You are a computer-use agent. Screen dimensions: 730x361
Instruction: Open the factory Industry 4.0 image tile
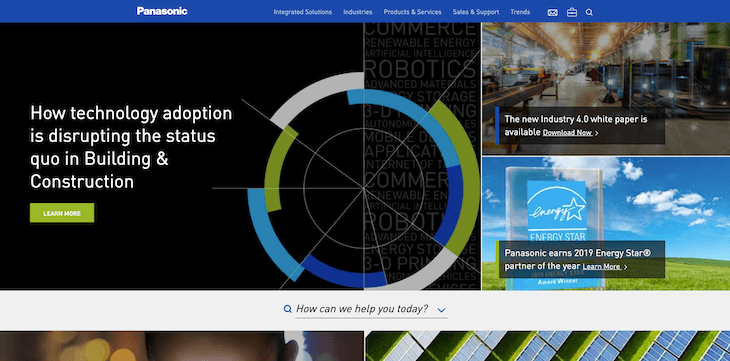click(x=606, y=89)
